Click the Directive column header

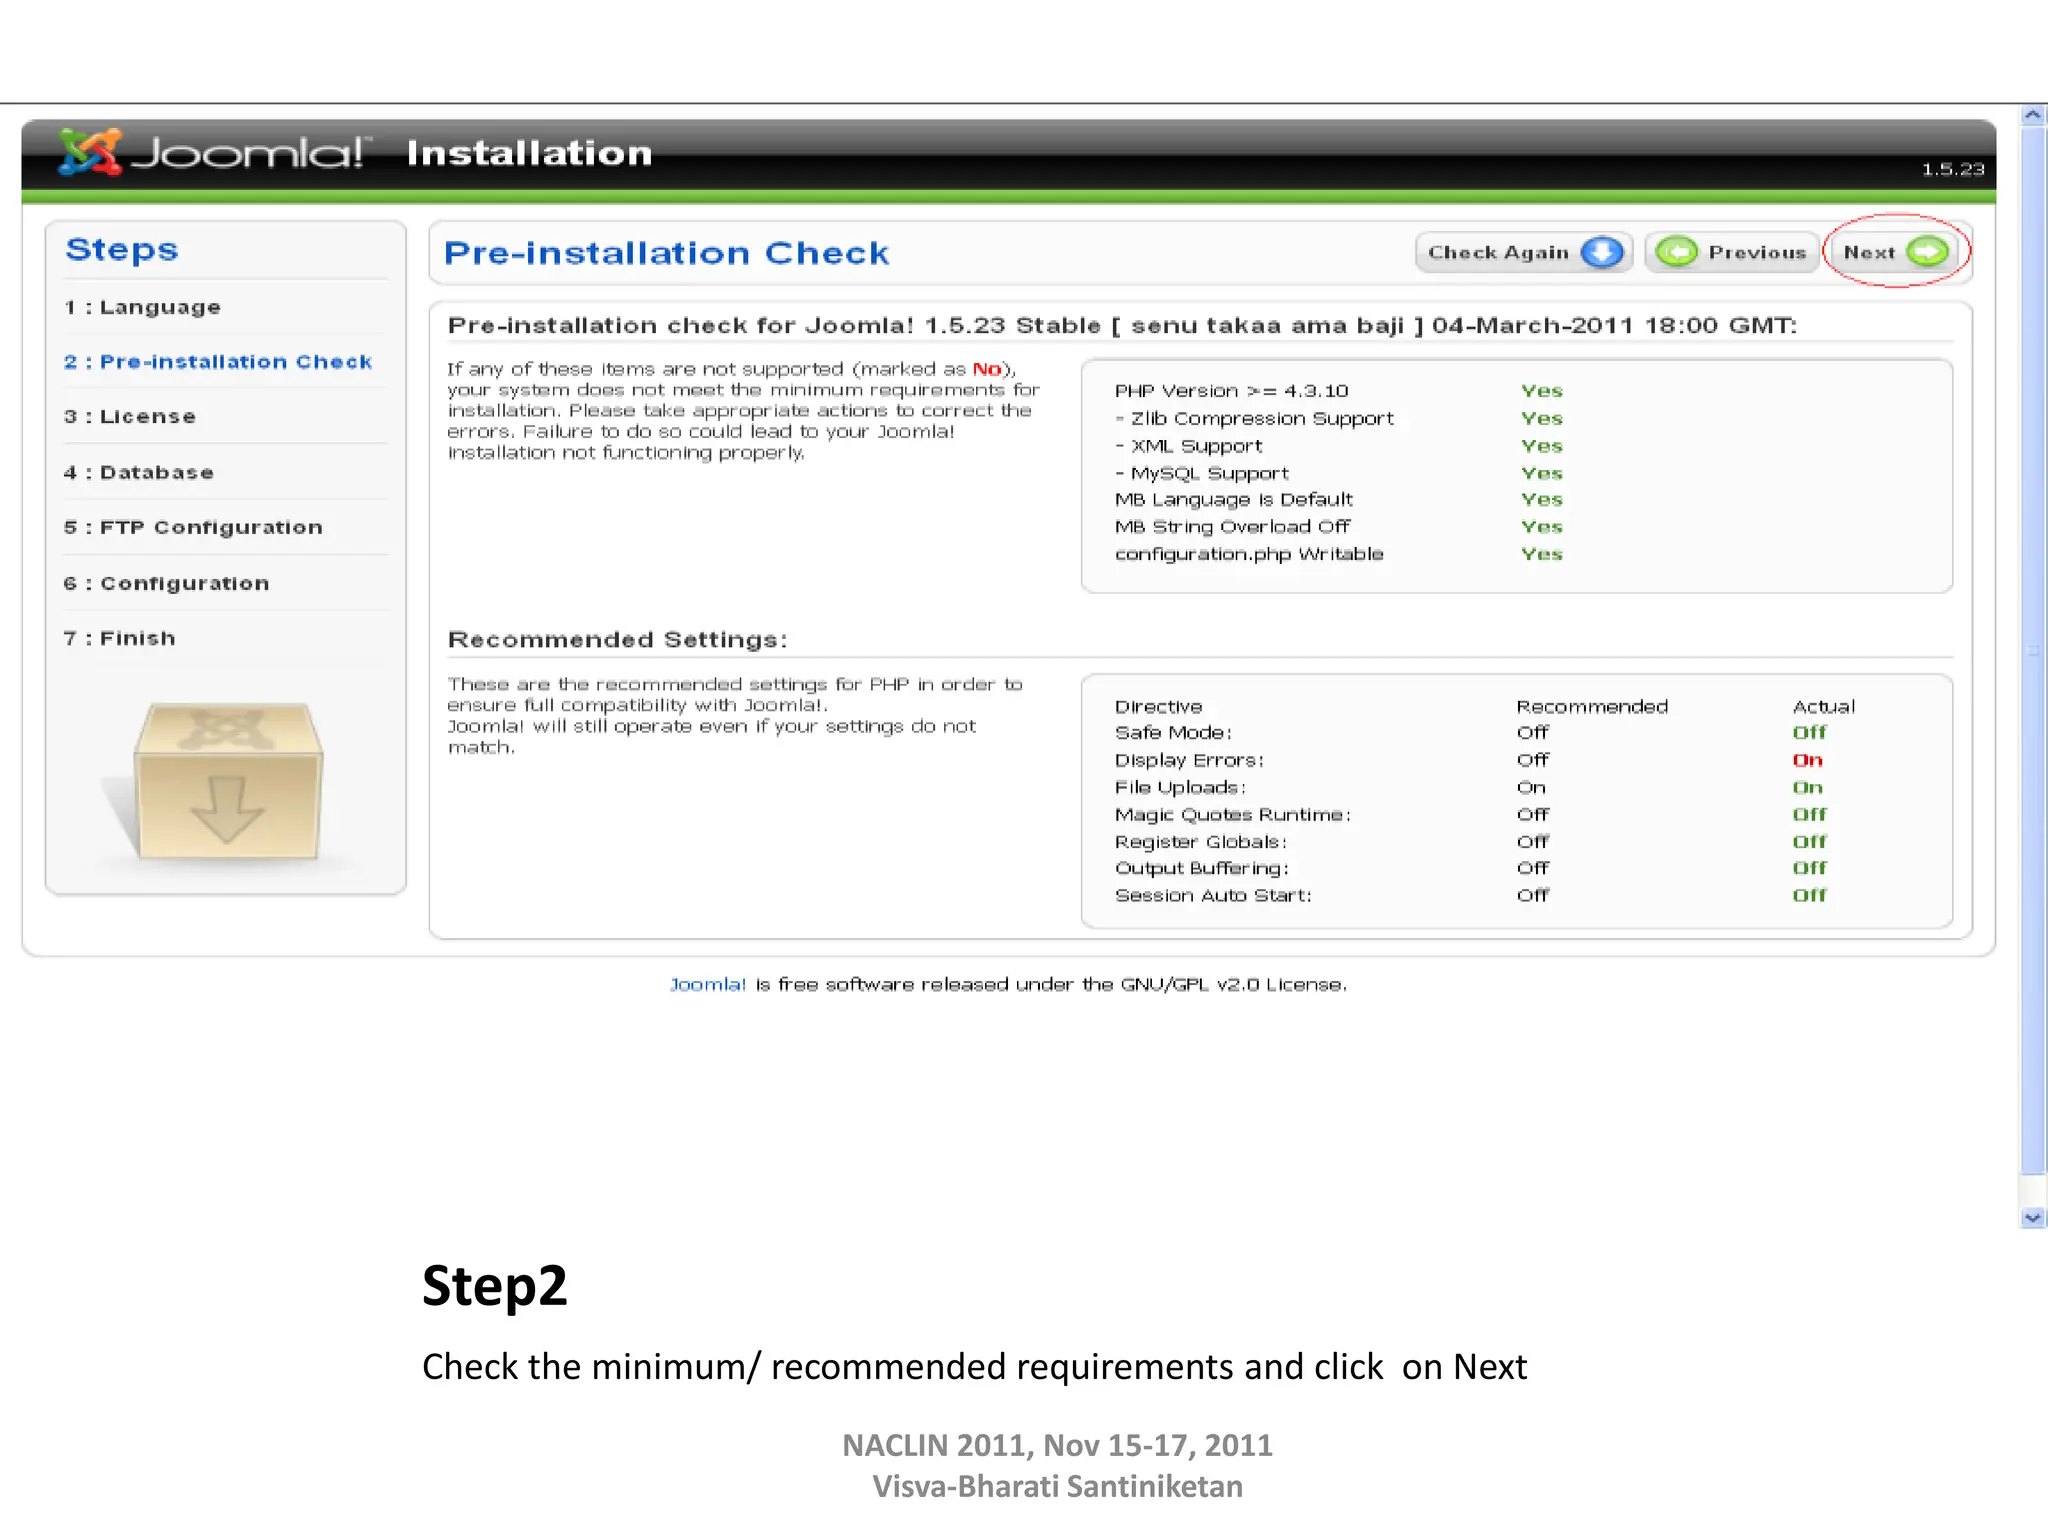coord(1159,707)
